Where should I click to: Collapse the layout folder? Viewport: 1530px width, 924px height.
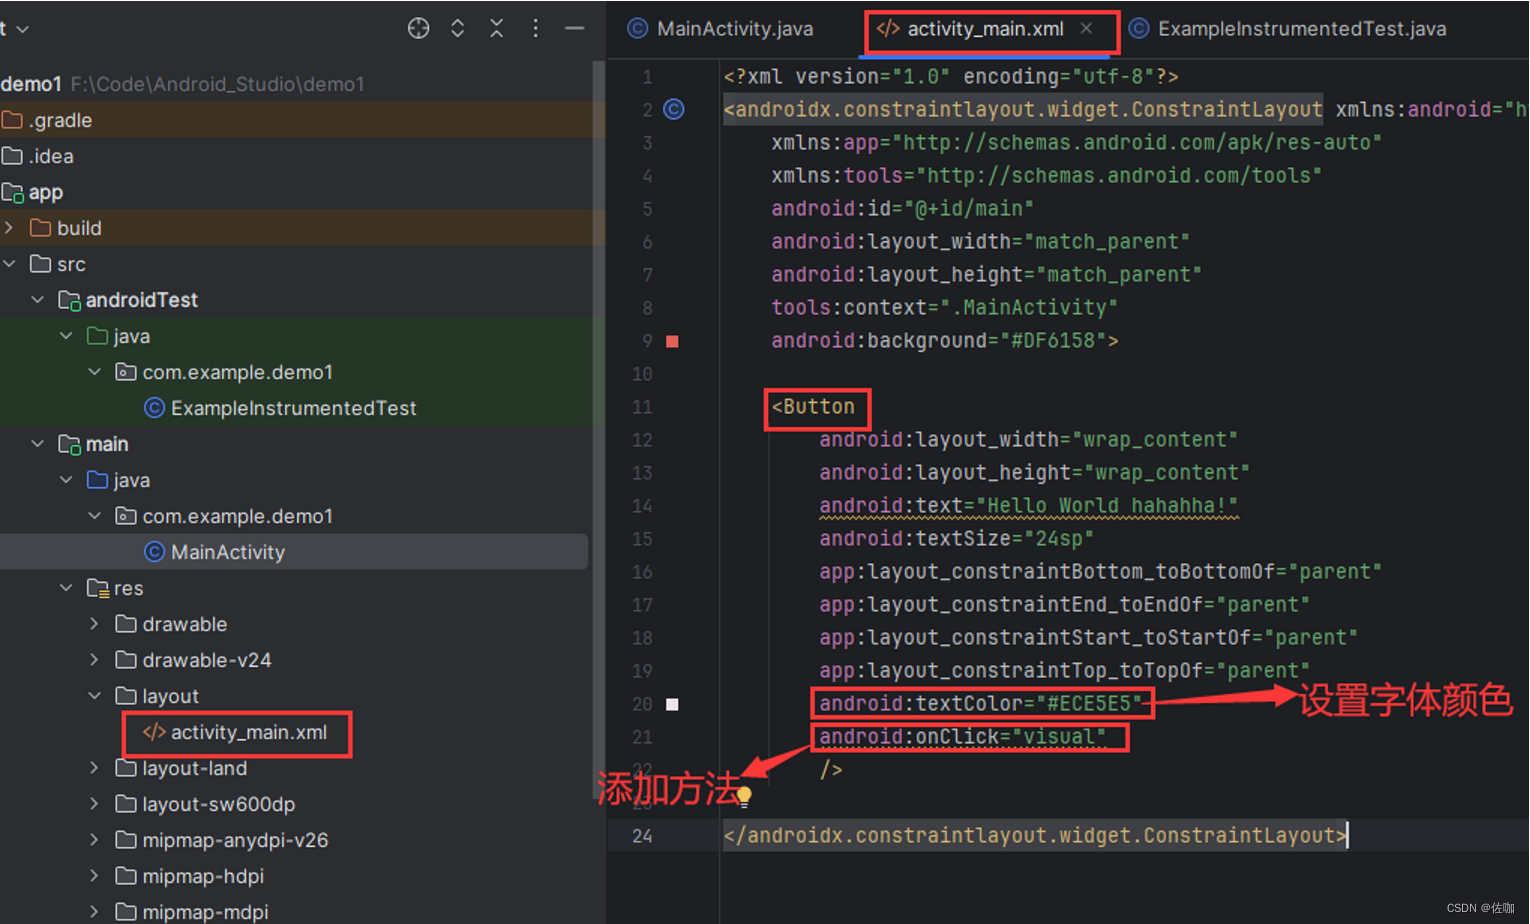[94, 696]
